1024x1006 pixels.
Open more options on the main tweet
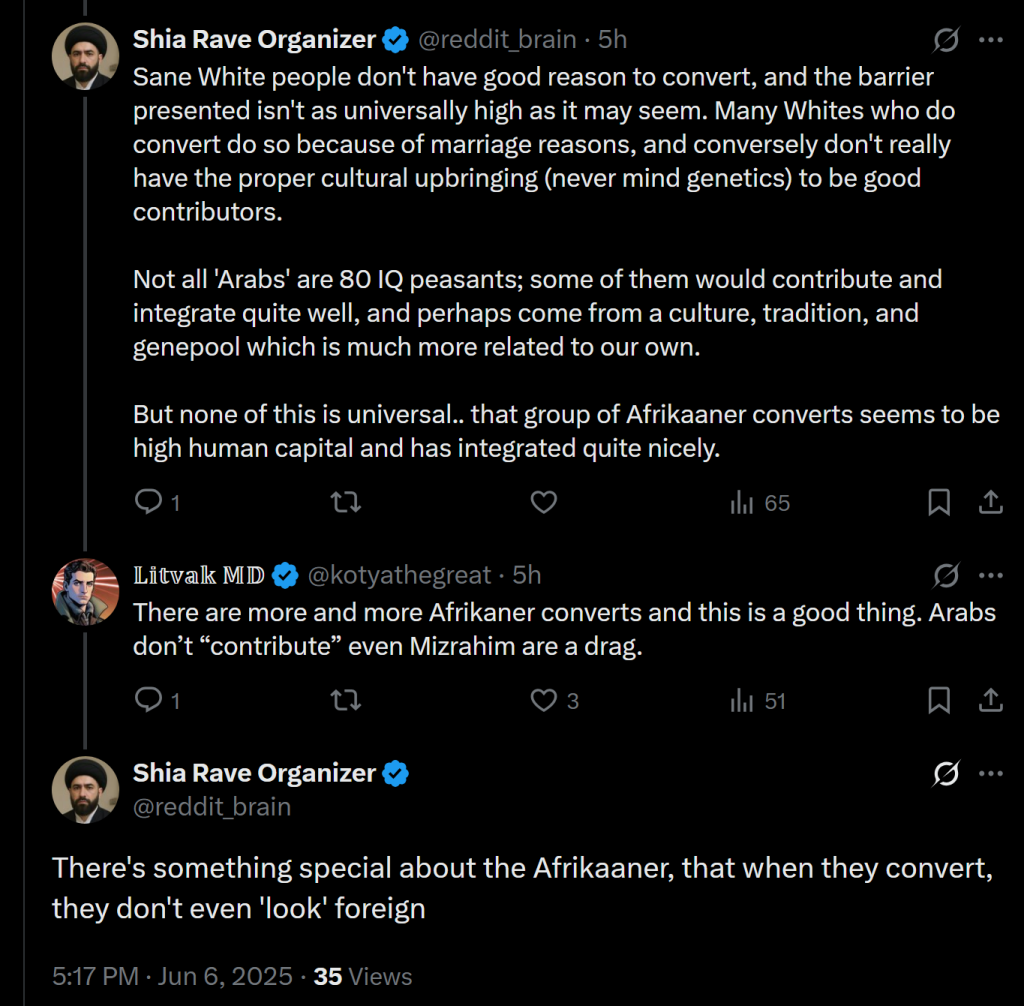(990, 774)
